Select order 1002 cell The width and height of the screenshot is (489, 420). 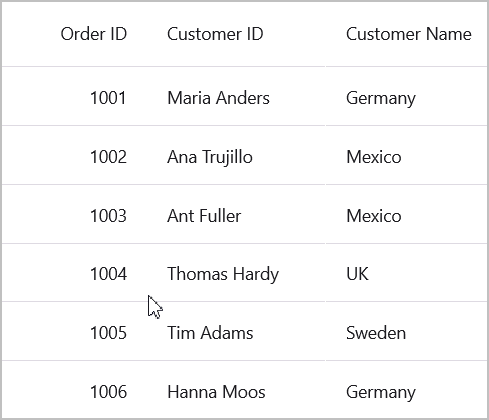[x=74, y=155]
